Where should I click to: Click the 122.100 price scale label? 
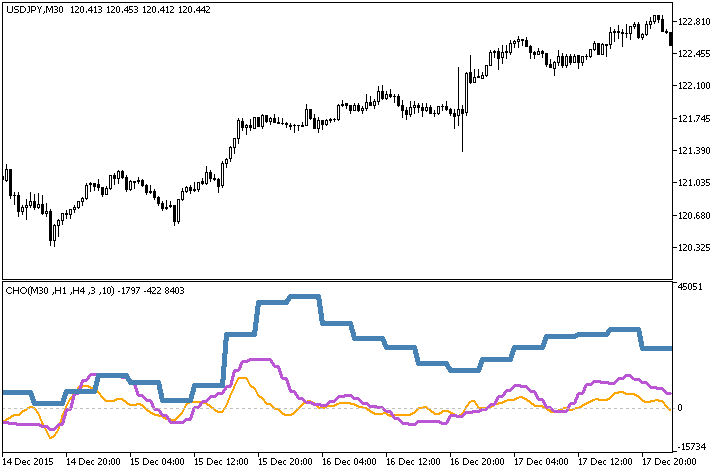coord(694,86)
